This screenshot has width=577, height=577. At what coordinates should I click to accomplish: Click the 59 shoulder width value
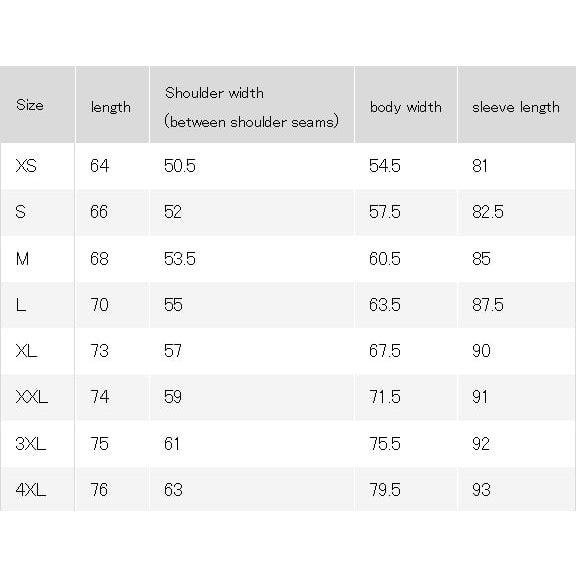tap(173, 397)
